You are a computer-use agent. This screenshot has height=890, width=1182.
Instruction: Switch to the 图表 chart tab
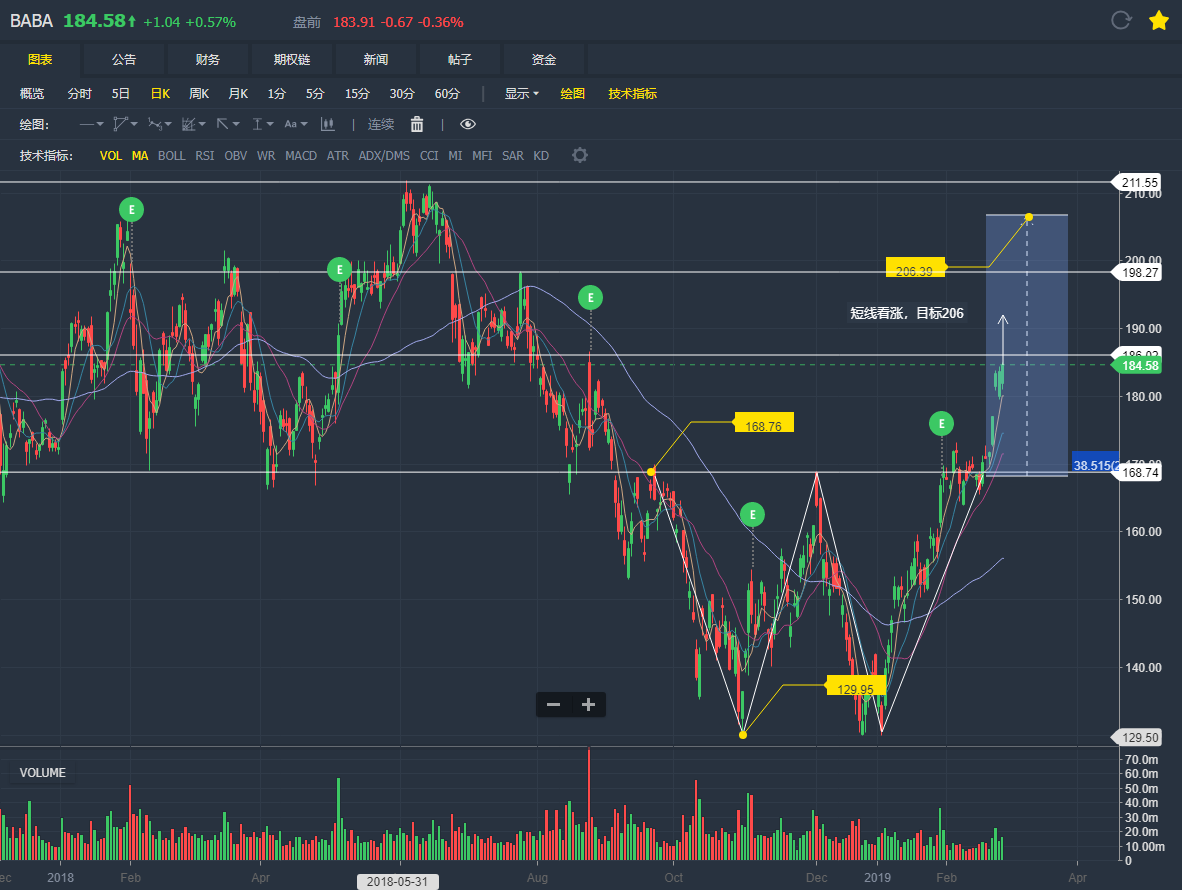tap(40, 60)
